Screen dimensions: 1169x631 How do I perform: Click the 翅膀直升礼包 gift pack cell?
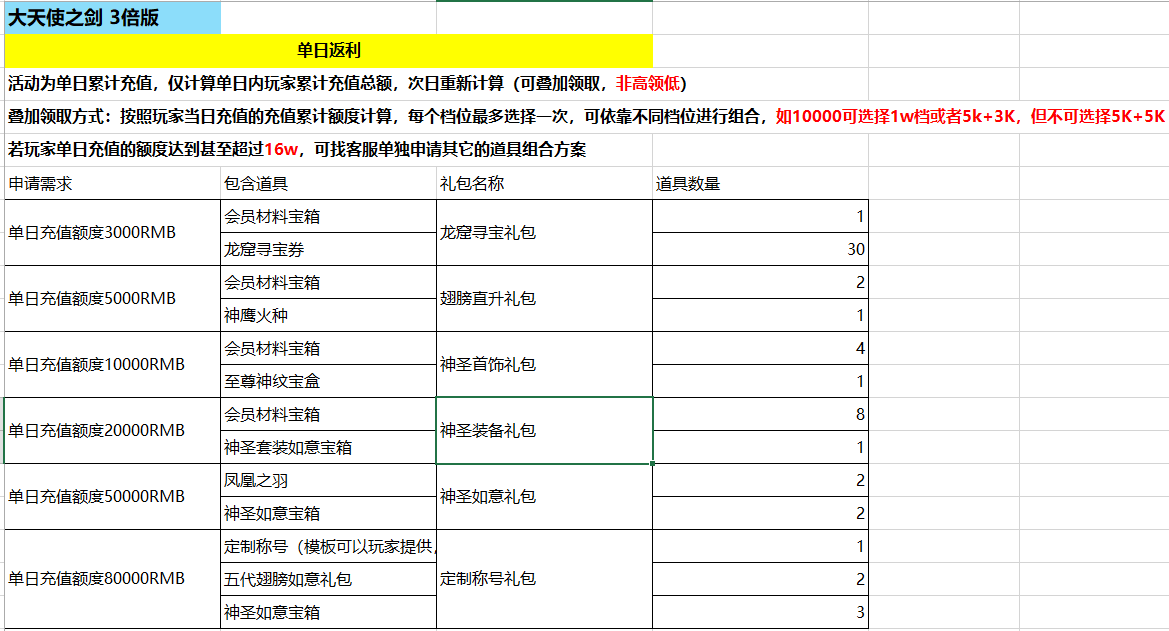544,298
